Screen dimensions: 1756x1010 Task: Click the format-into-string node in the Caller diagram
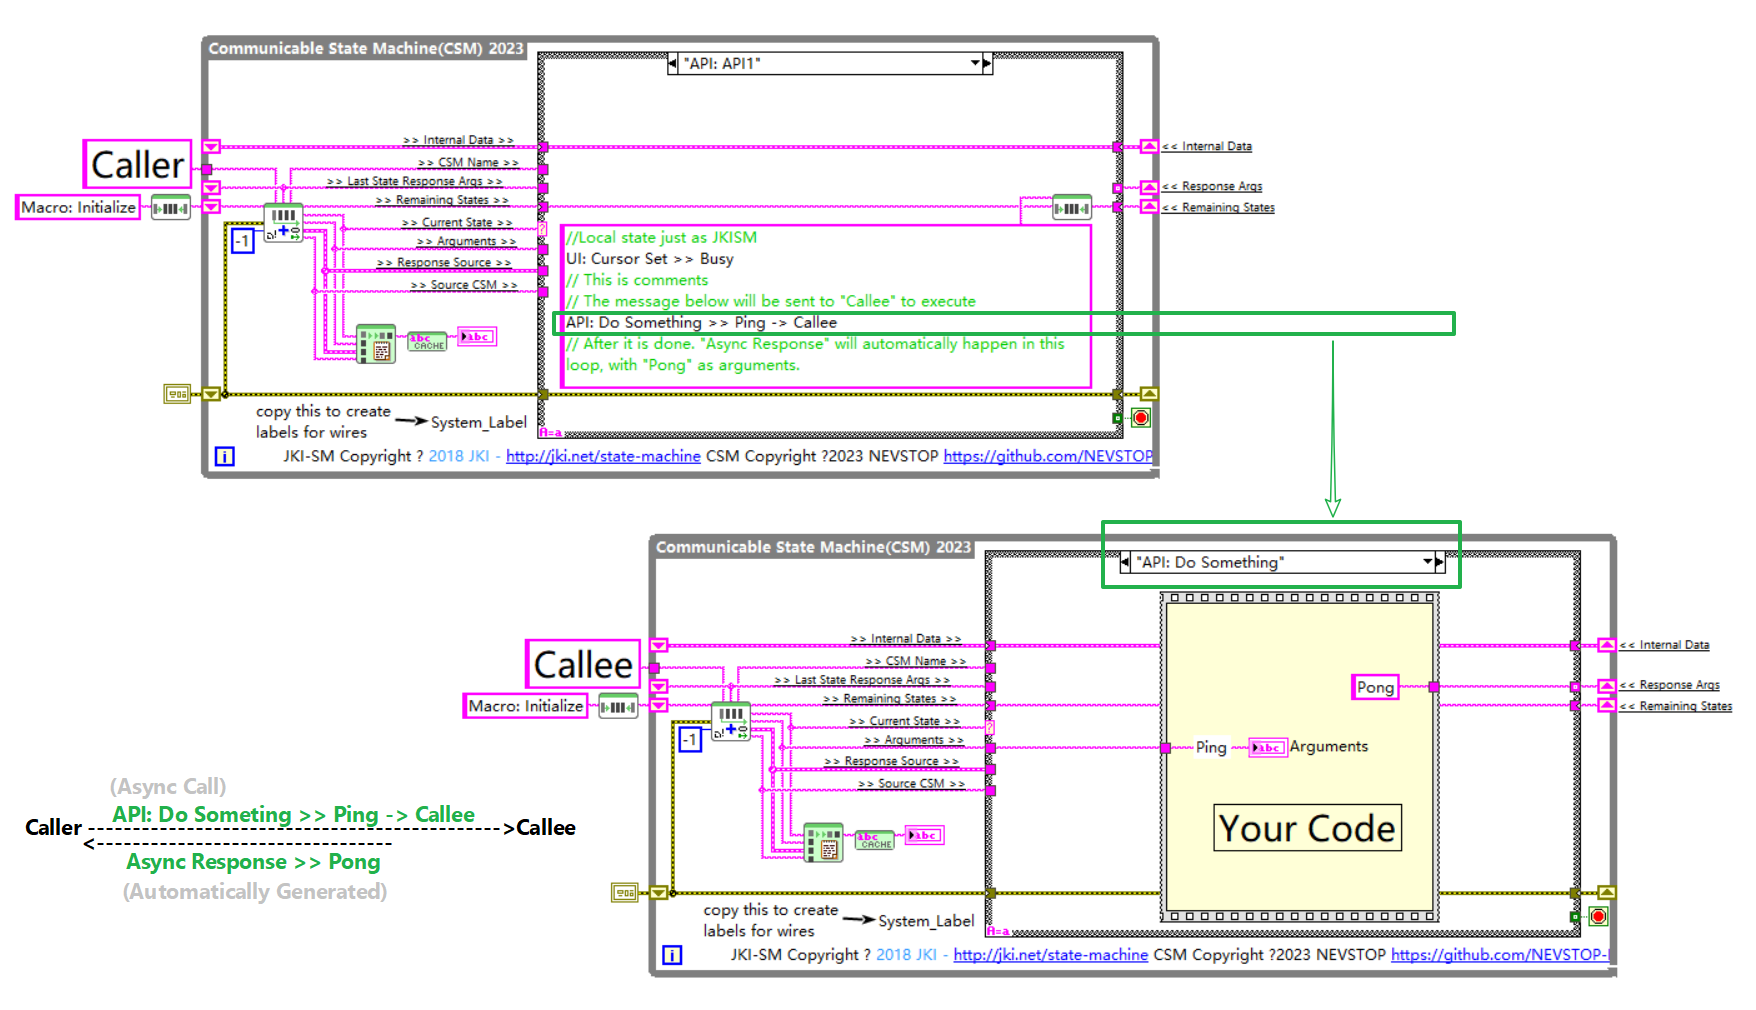click(375, 344)
